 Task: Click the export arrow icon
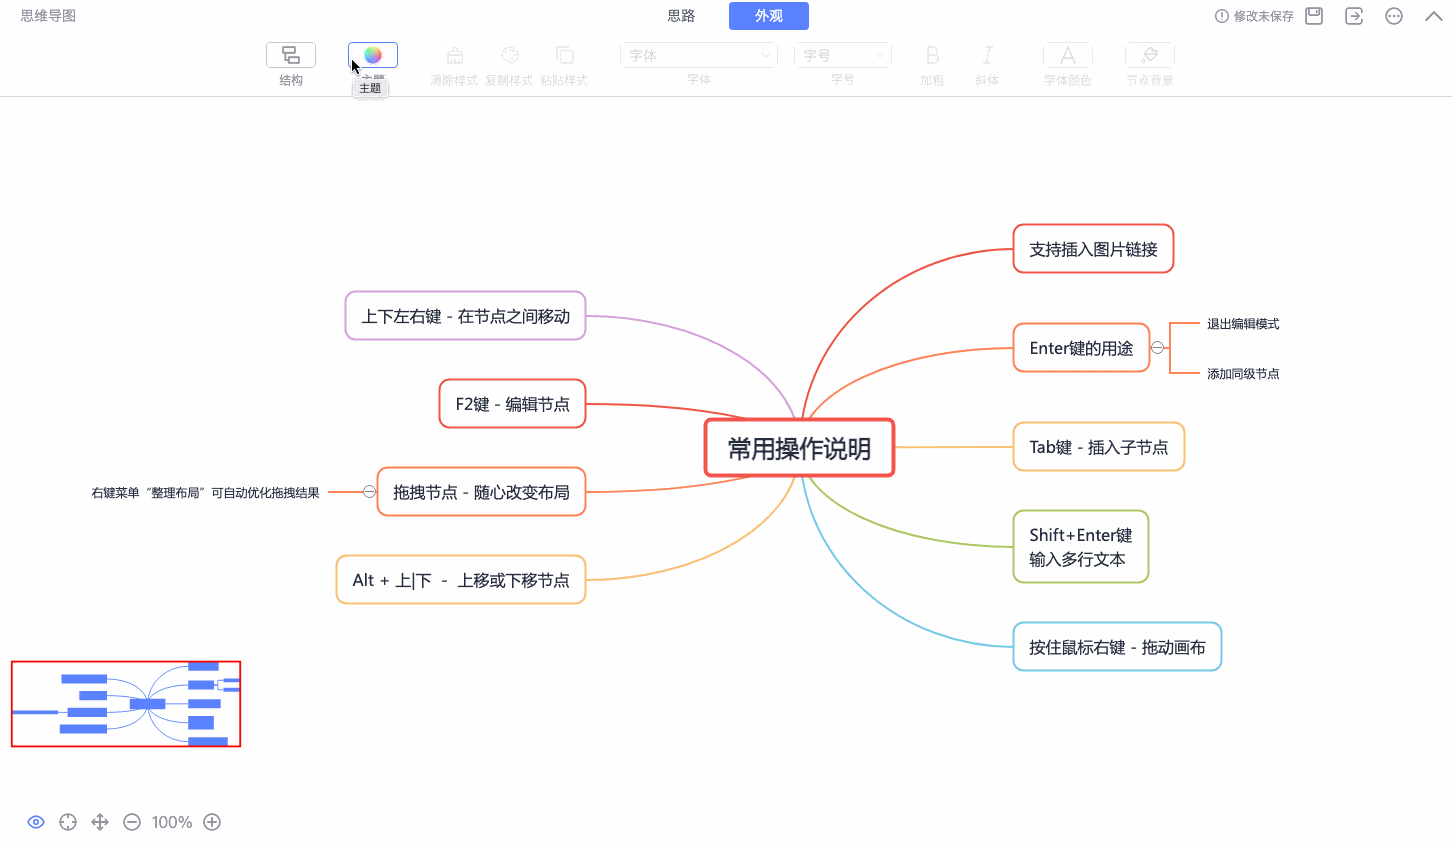click(1353, 16)
